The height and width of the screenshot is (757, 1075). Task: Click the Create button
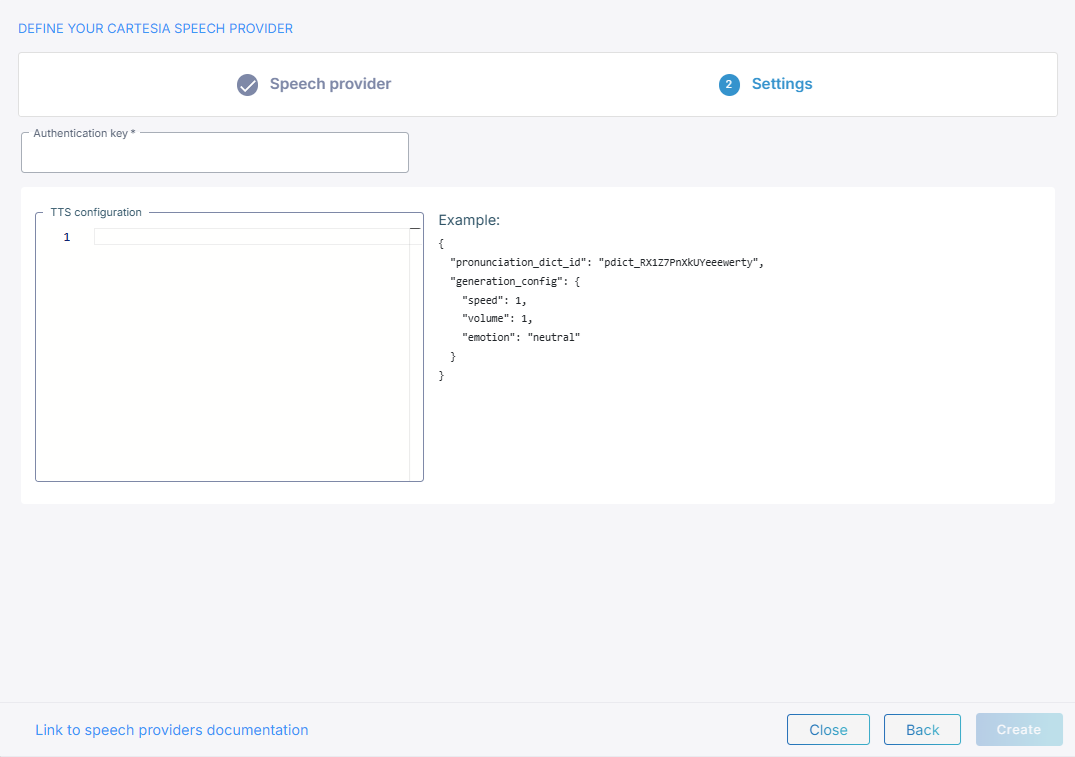tap(1019, 730)
